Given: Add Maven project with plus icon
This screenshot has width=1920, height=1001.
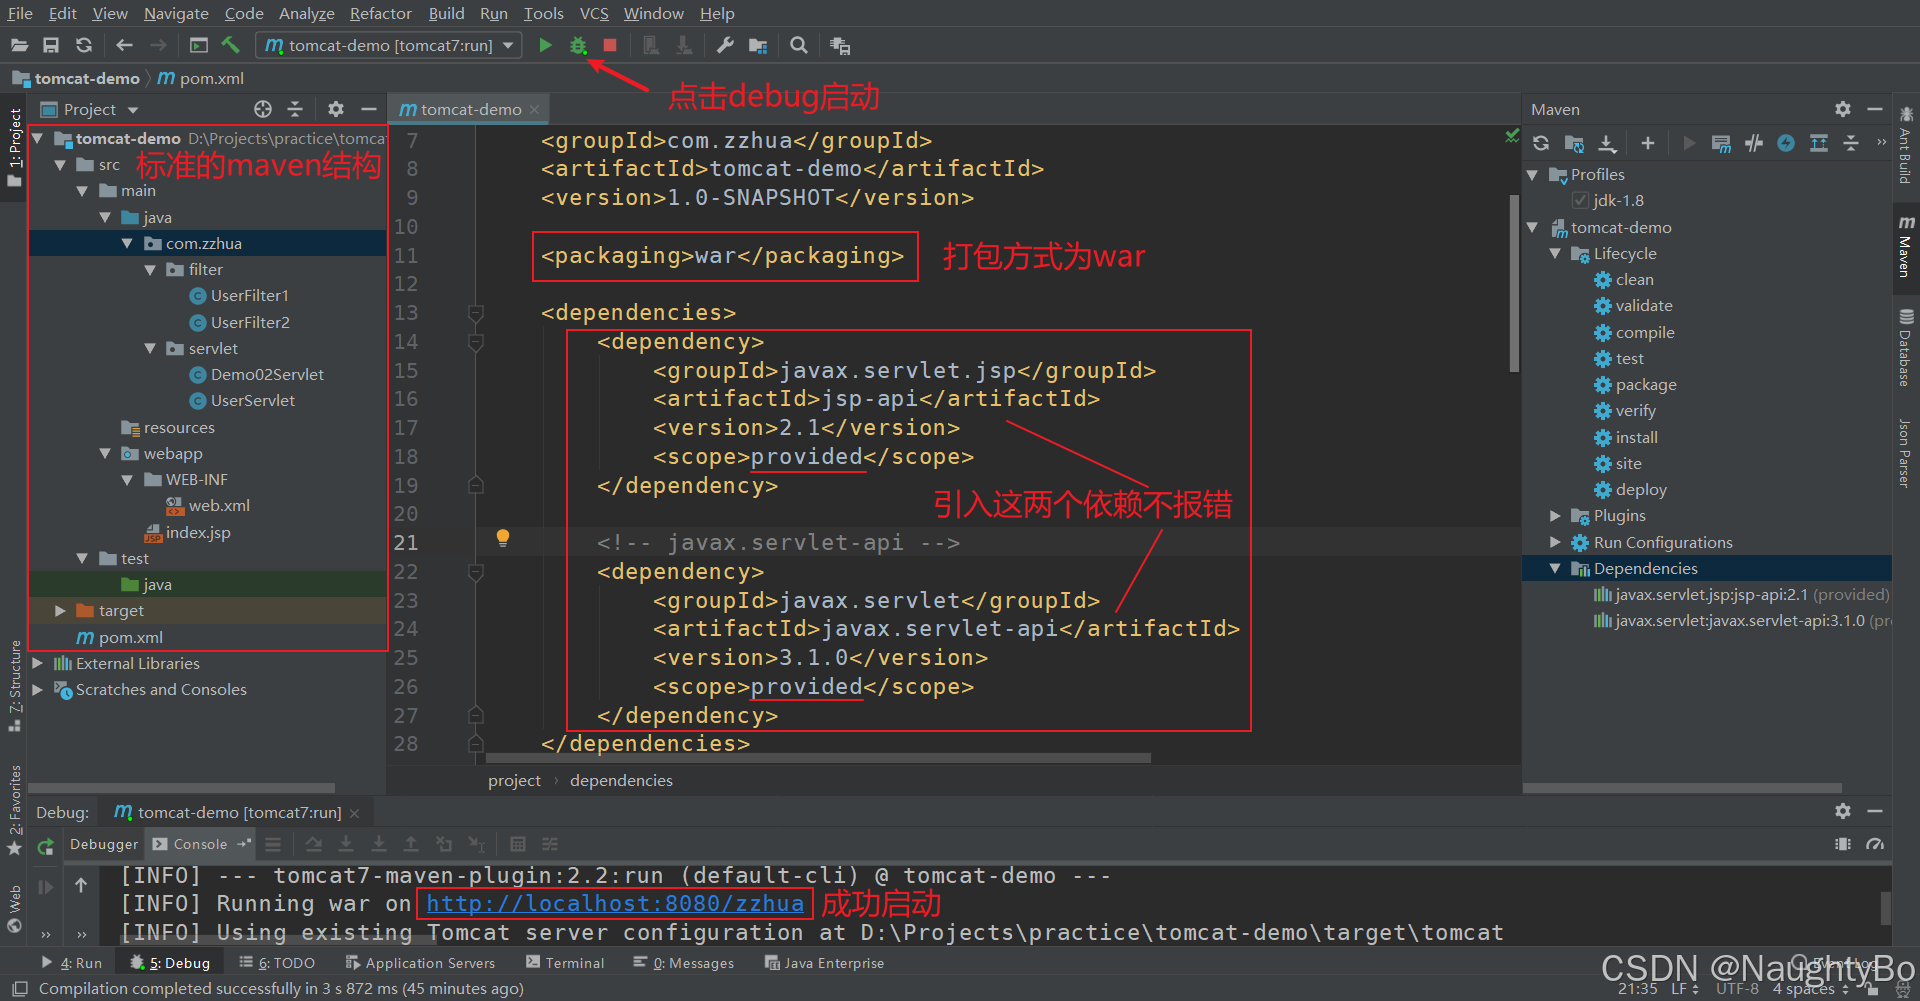Looking at the screenshot, I should [x=1648, y=143].
